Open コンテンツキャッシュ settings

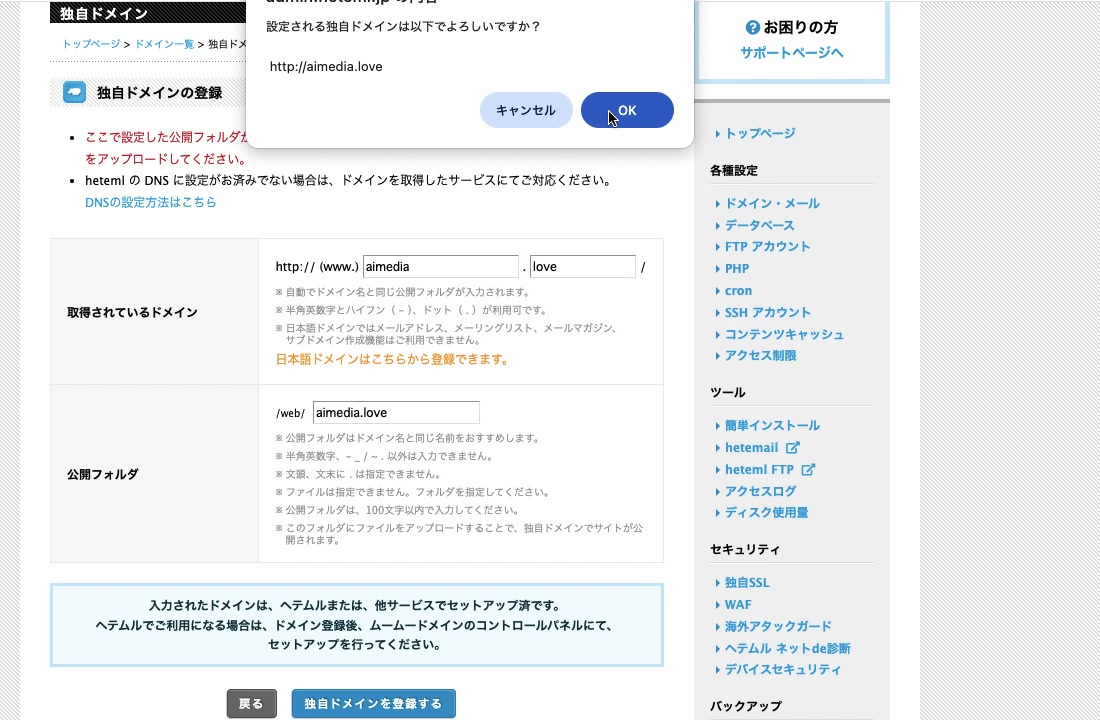[x=784, y=335]
